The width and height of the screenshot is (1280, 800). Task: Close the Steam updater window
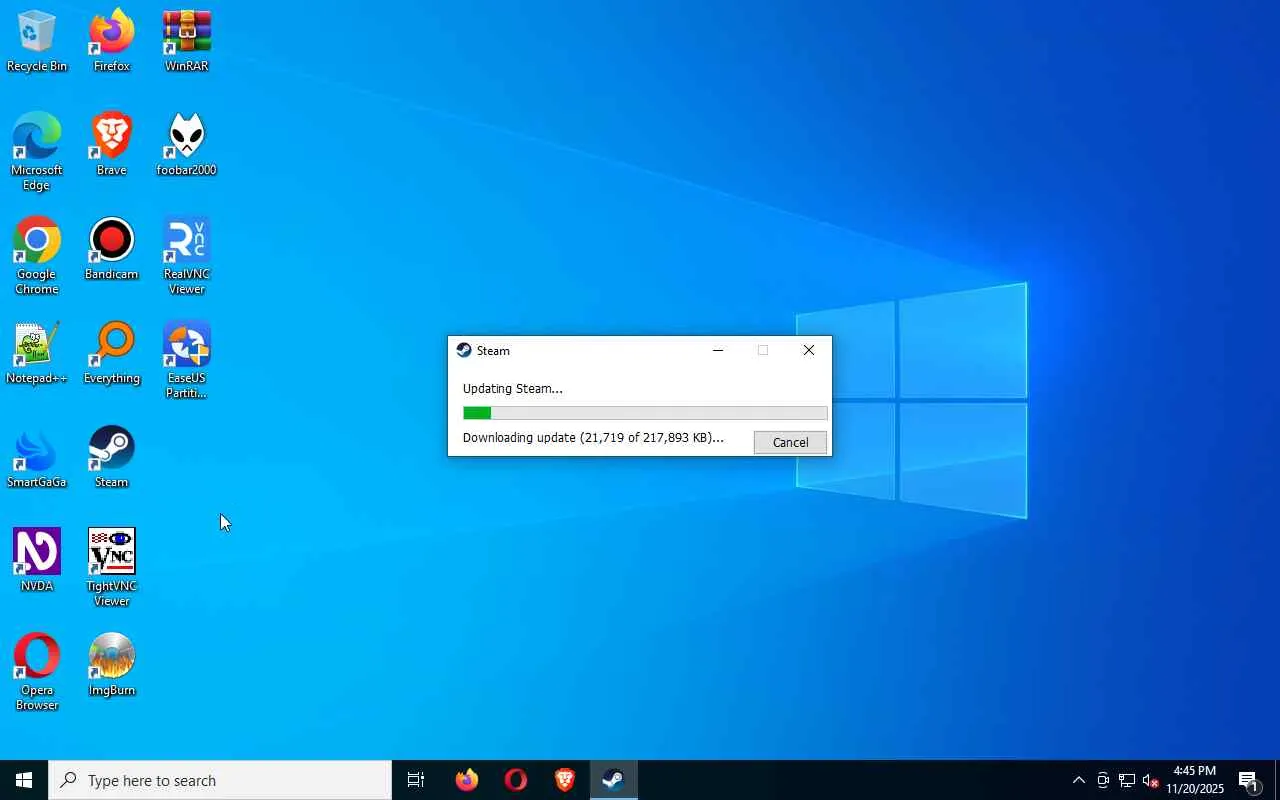pos(809,351)
